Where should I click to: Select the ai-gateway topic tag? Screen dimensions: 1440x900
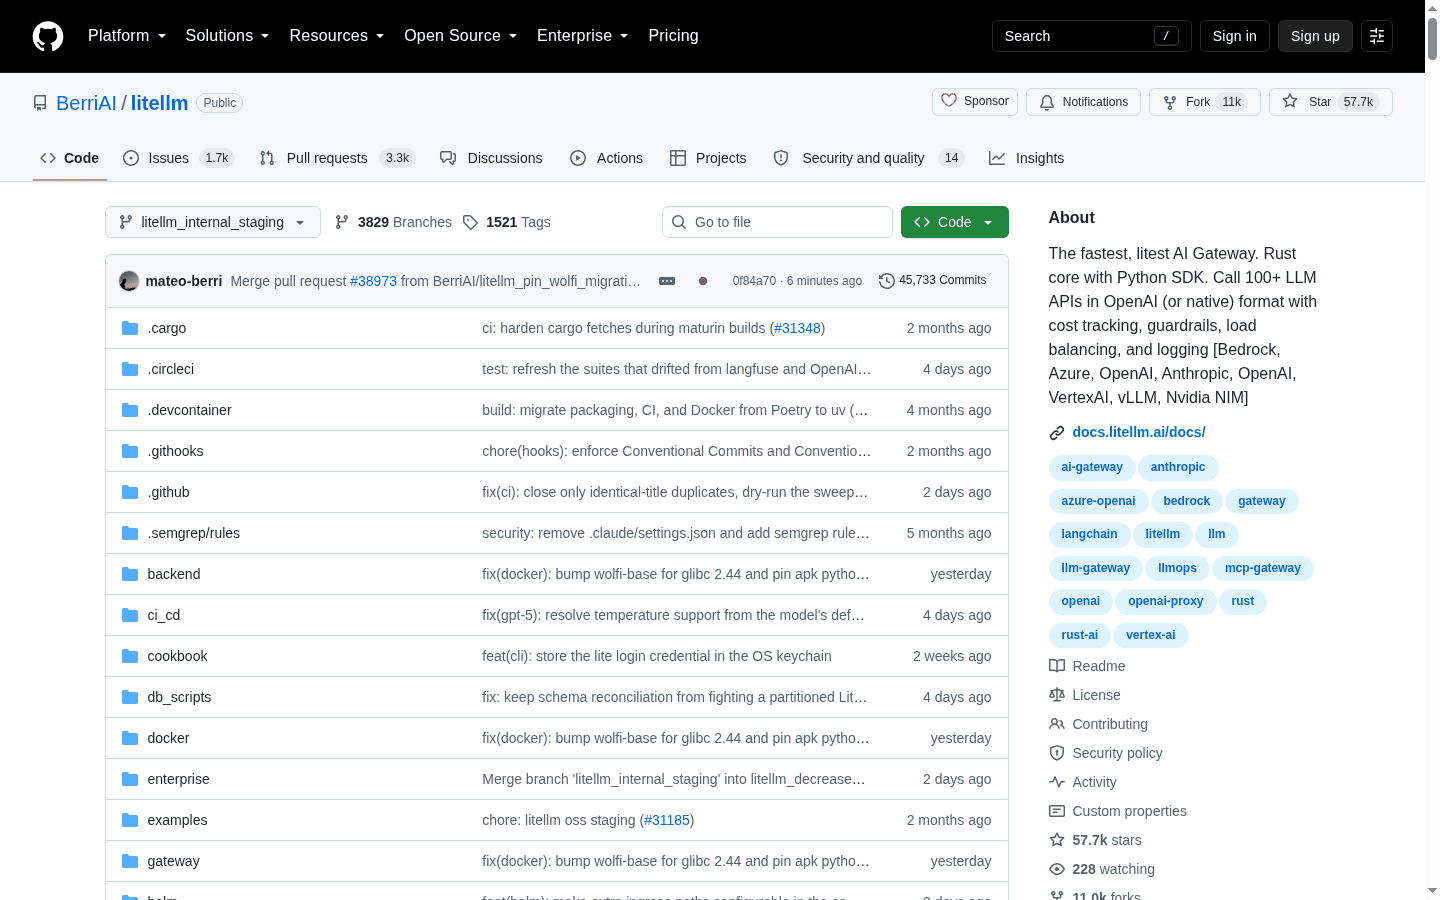pos(1092,467)
